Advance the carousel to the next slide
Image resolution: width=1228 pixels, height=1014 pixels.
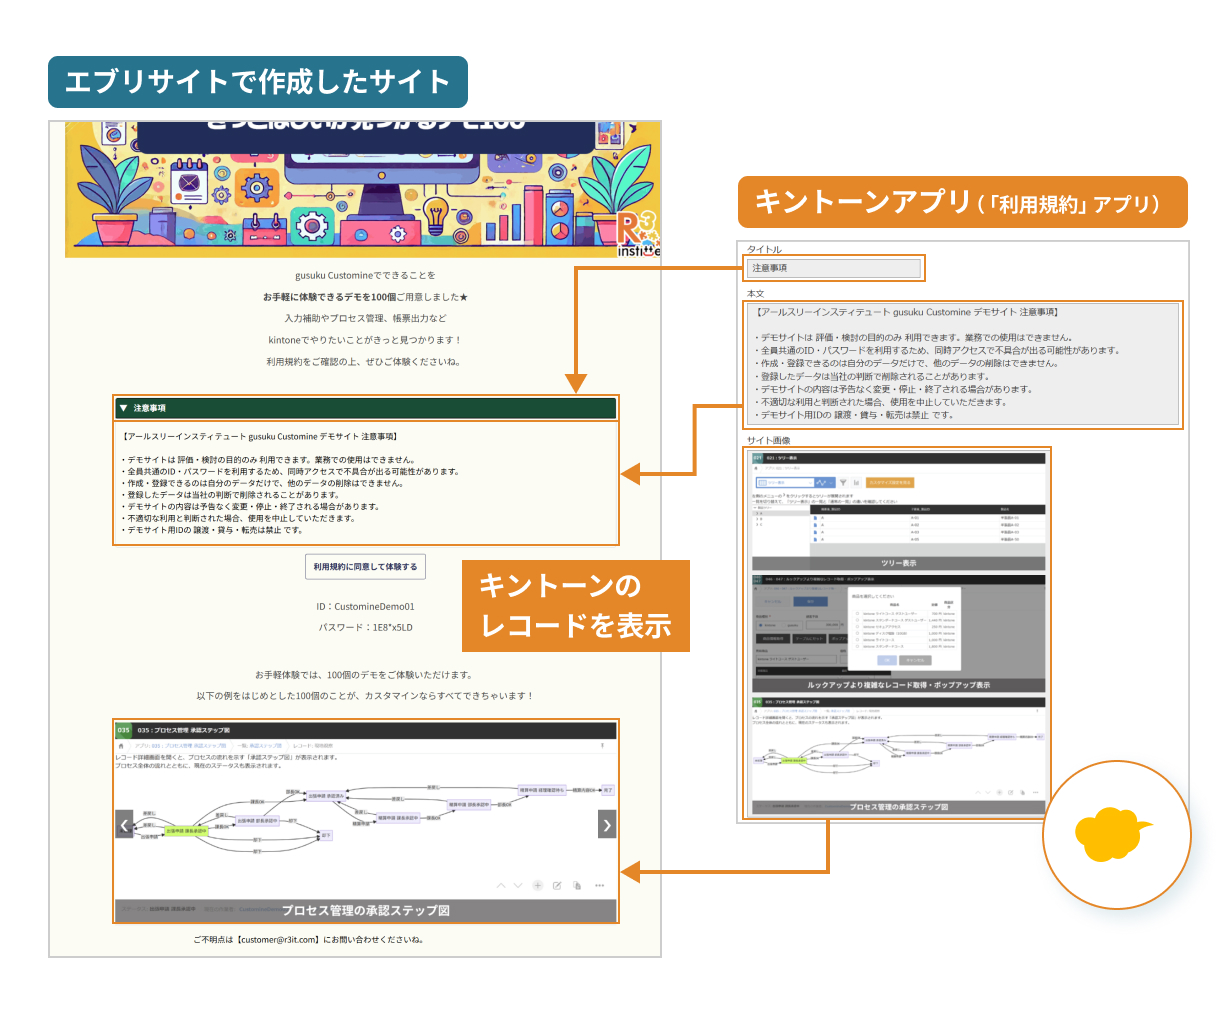click(x=607, y=824)
